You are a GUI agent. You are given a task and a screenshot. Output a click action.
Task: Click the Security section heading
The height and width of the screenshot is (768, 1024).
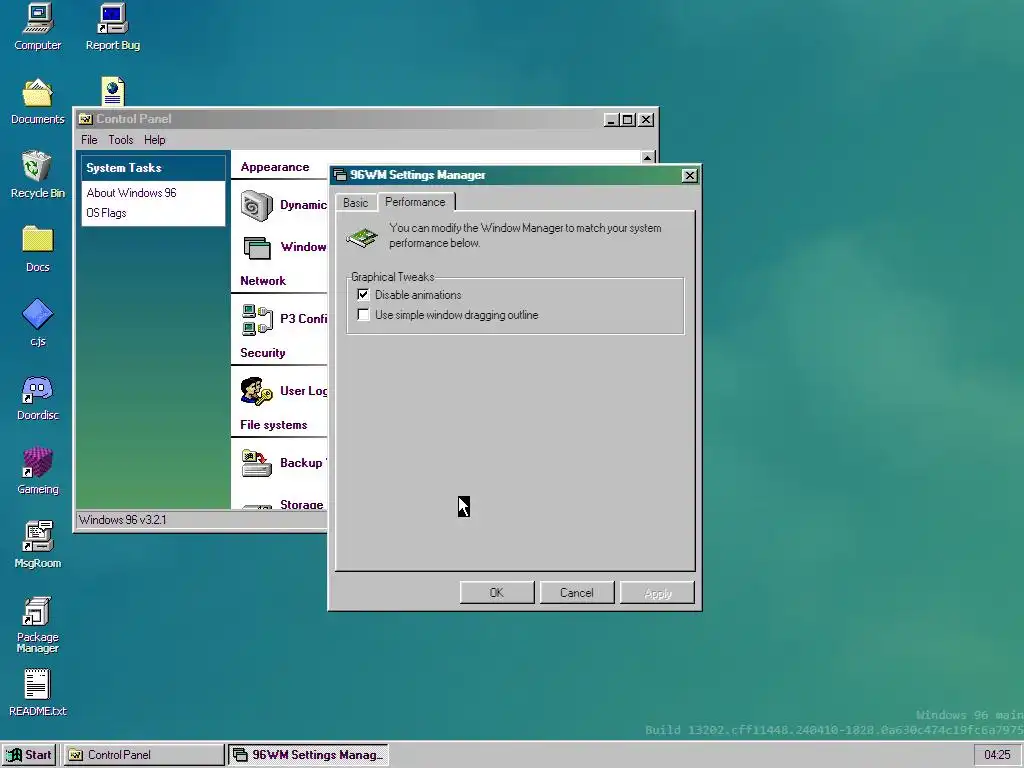coord(263,353)
